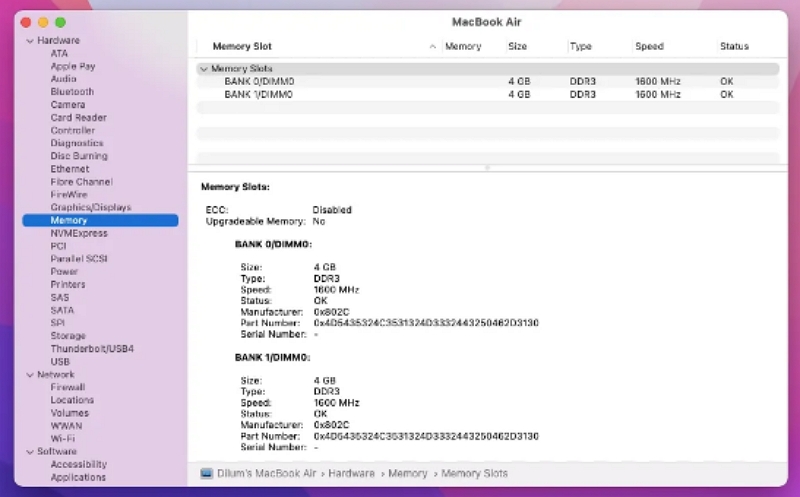Click the pane divider handle above details
Viewport: 800px width, 497px height.
(x=487, y=167)
